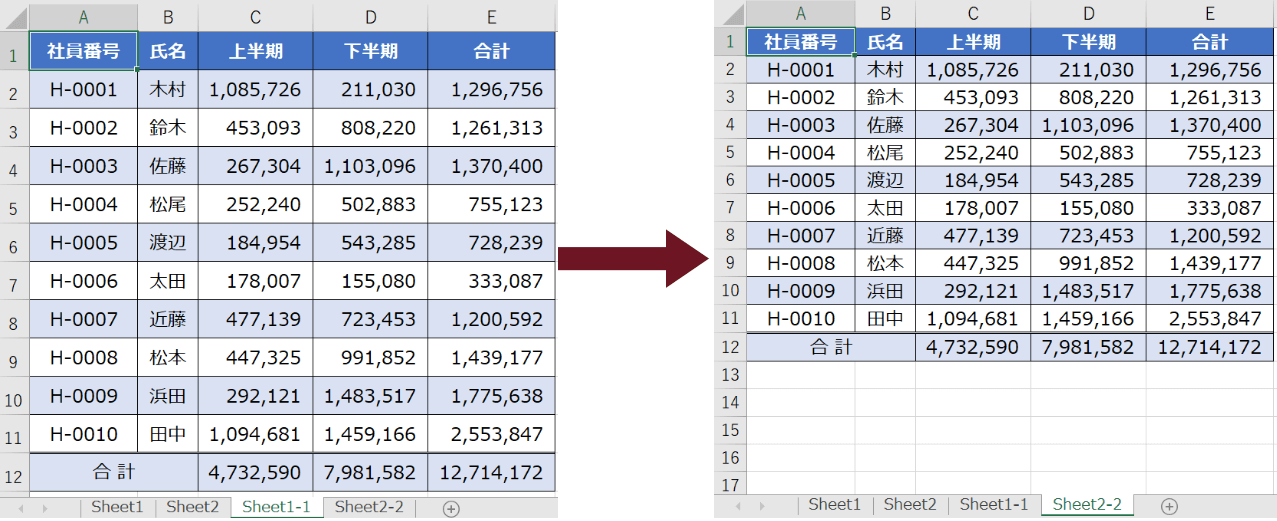Click the 社員番号 header cell in left spreadsheet
Screen dimensions: 1277x521
coord(84,51)
